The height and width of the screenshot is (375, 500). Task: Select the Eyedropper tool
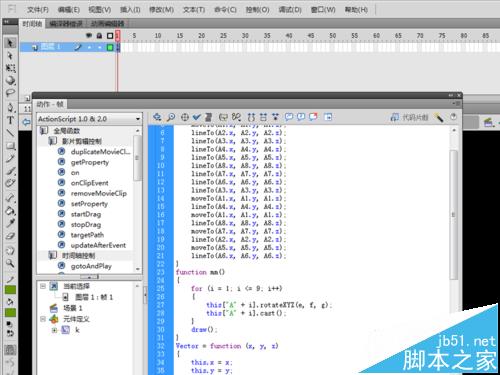coord(10,223)
